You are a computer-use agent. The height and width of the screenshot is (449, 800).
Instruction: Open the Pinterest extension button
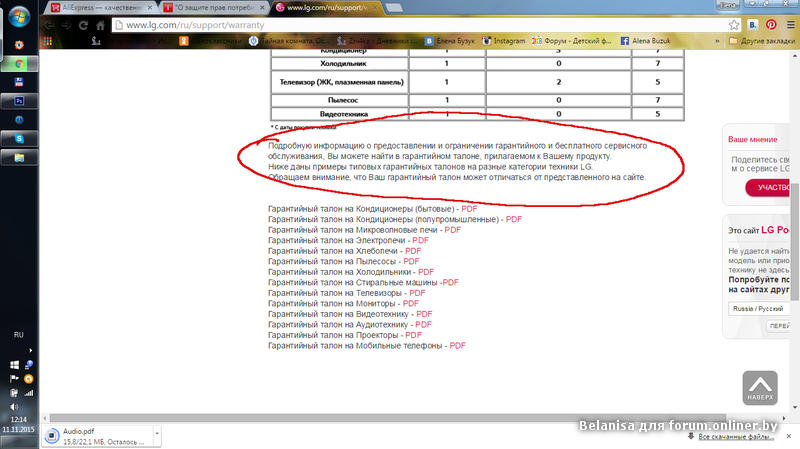click(x=771, y=24)
